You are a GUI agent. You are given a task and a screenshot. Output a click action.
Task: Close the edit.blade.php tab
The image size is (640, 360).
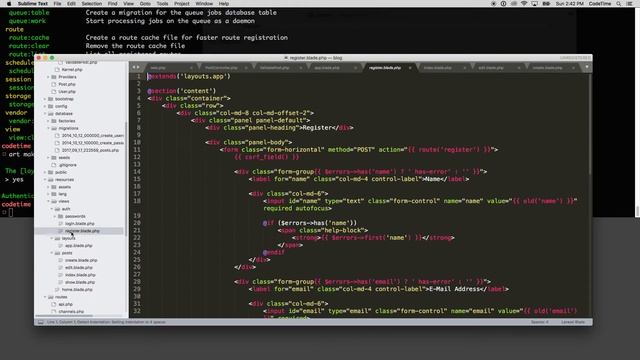519,68
